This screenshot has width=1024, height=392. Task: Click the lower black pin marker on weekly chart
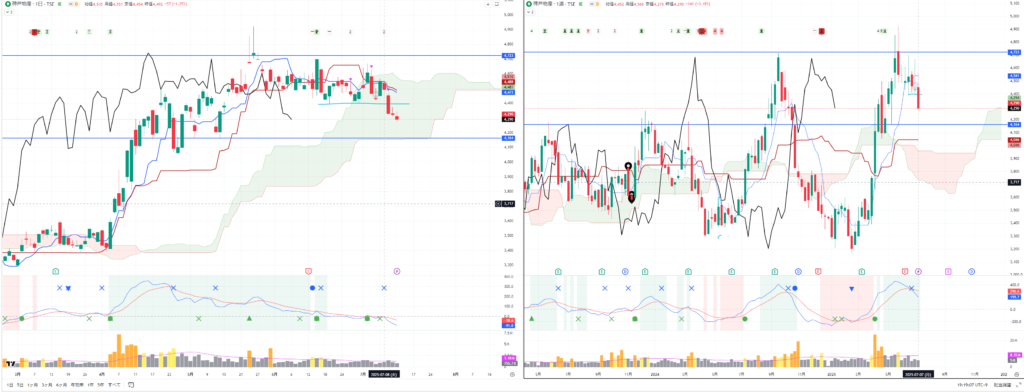tap(632, 196)
